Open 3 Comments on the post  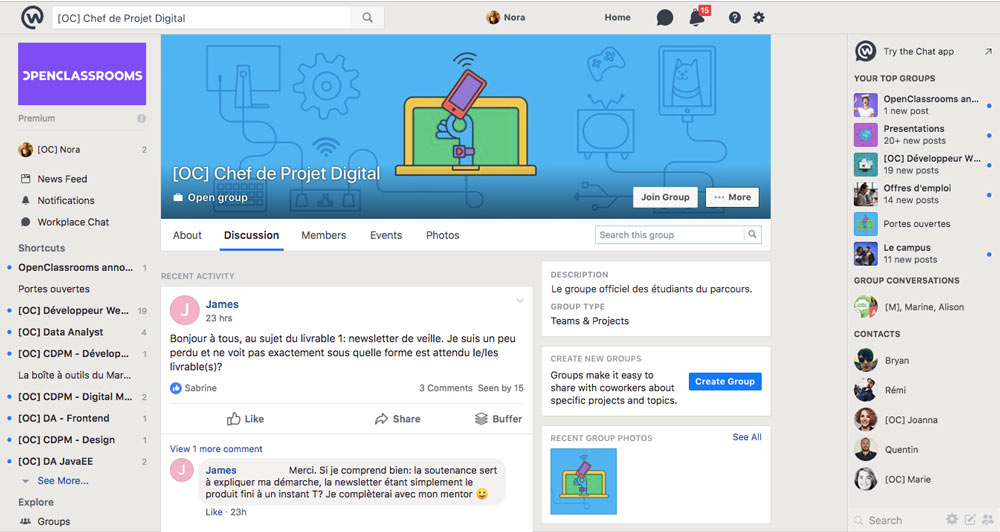(445, 388)
